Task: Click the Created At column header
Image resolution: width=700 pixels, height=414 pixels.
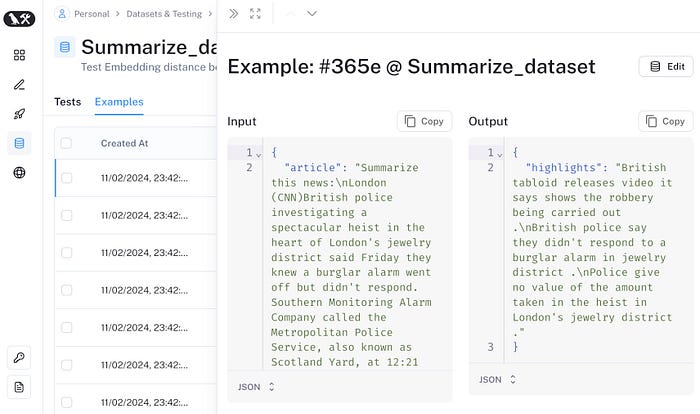Action: [125, 143]
